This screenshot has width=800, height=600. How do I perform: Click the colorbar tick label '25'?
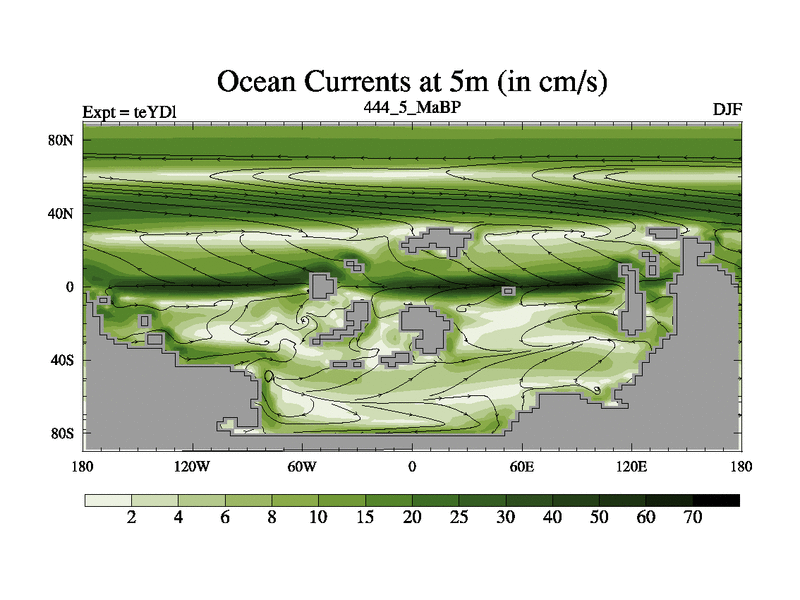(459, 517)
